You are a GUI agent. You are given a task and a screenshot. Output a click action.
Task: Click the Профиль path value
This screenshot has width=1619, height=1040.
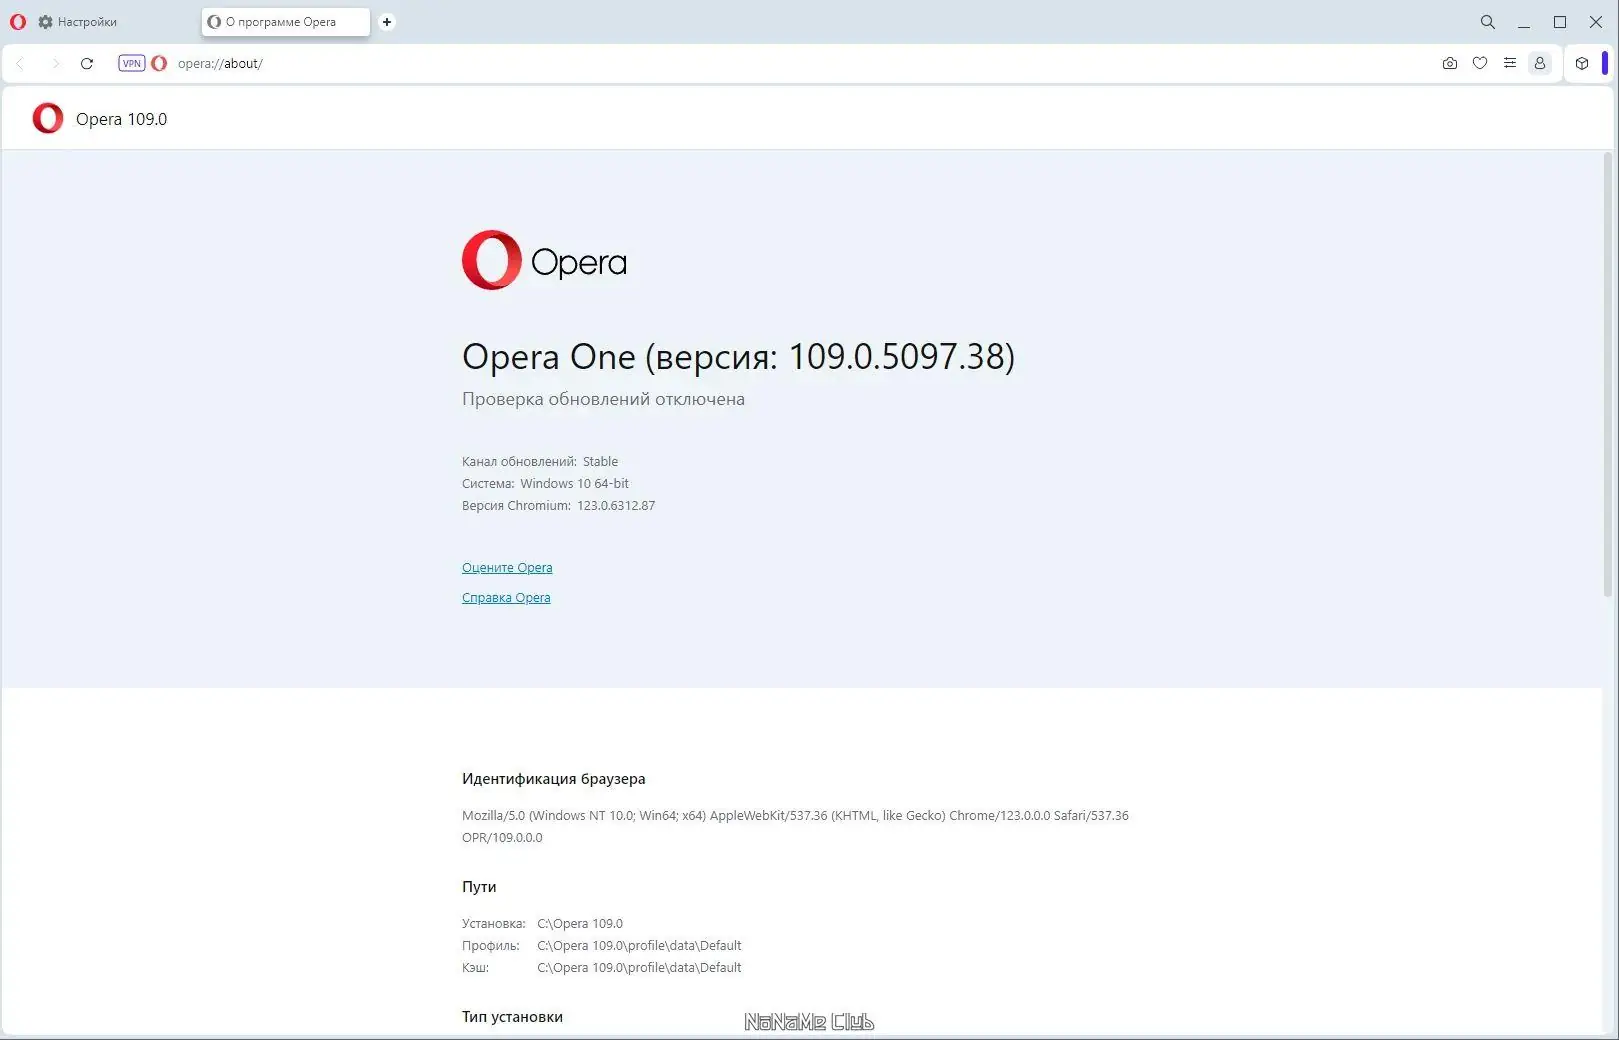tap(639, 945)
